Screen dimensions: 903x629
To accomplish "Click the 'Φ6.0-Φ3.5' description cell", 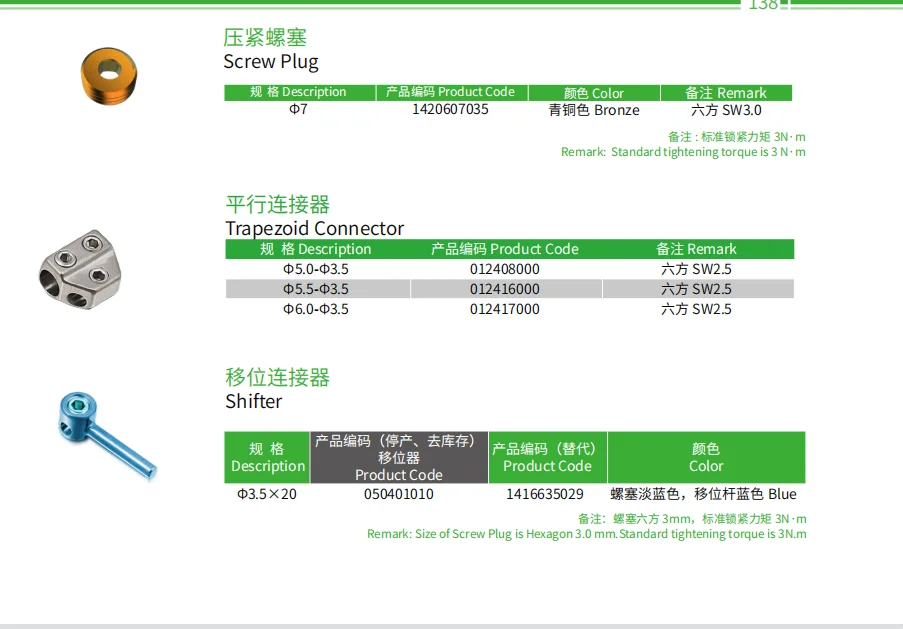I will tap(316, 309).
